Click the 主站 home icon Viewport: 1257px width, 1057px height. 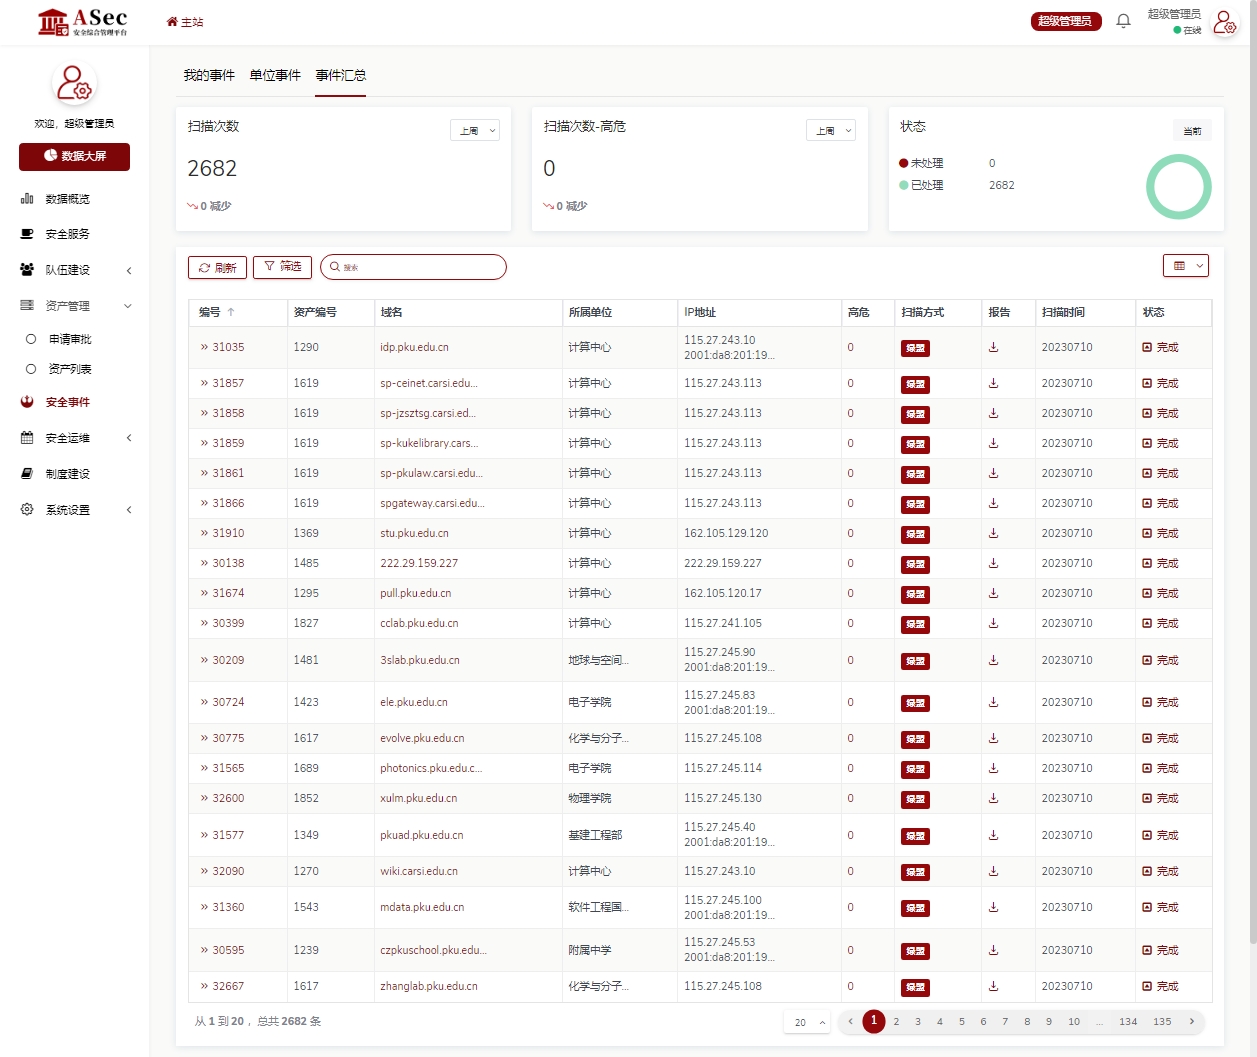(x=172, y=22)
